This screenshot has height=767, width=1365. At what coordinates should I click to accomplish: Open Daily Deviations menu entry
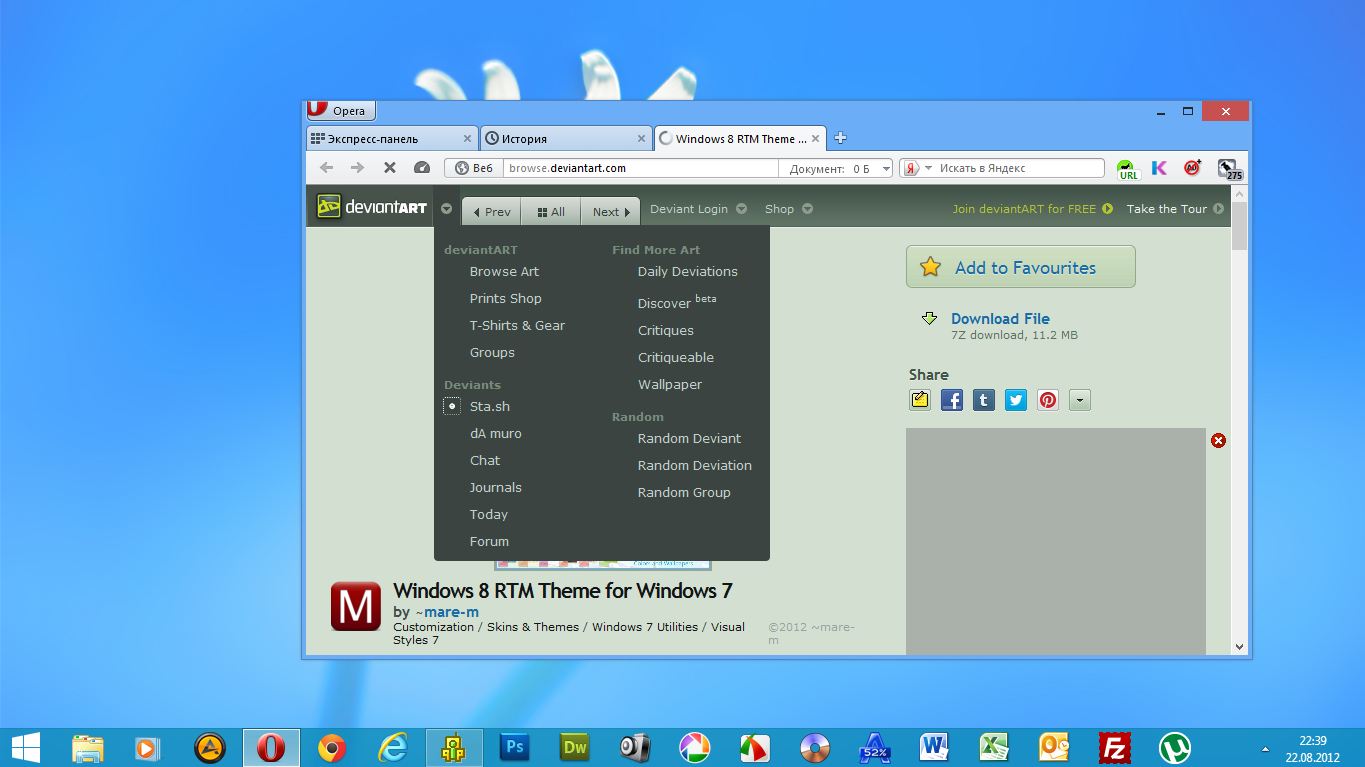[687, 271]
